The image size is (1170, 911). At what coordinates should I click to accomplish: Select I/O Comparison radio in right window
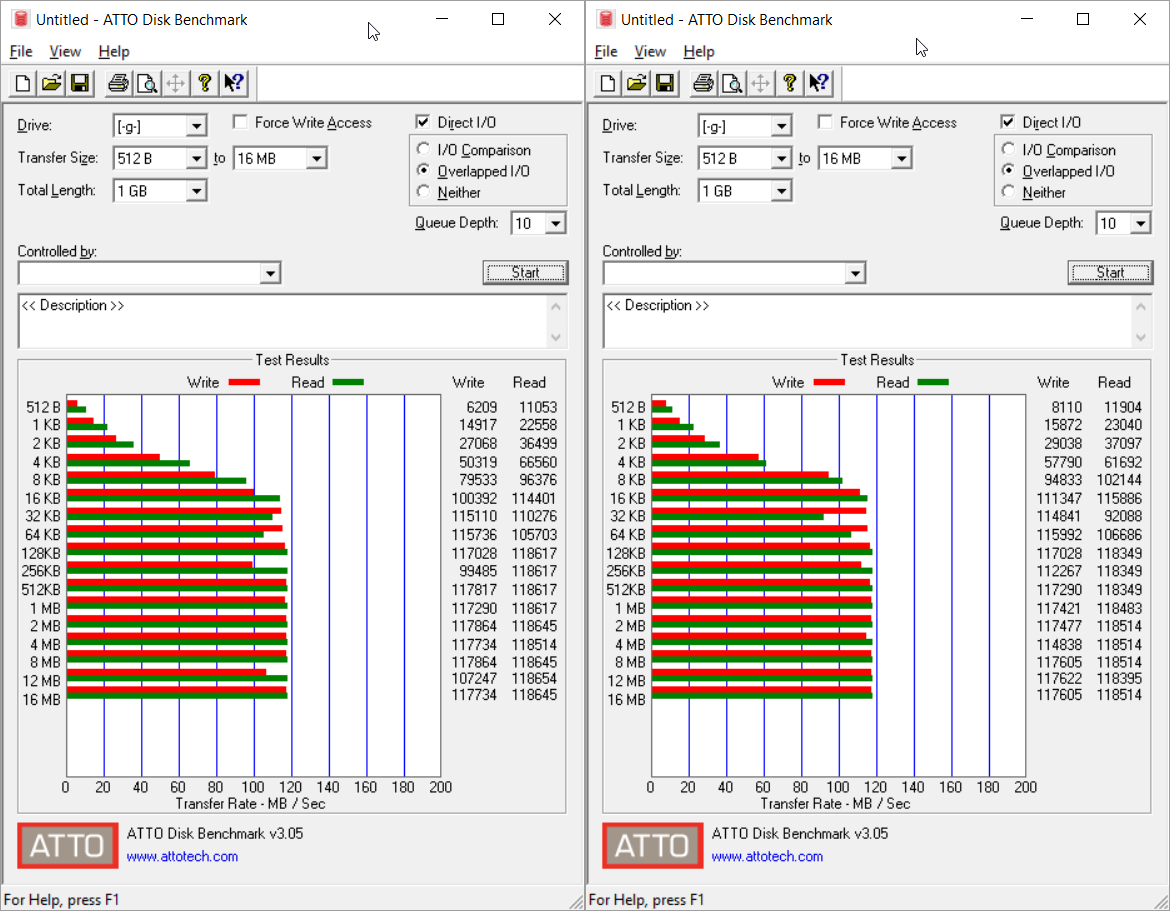[x=1009, y=149]
